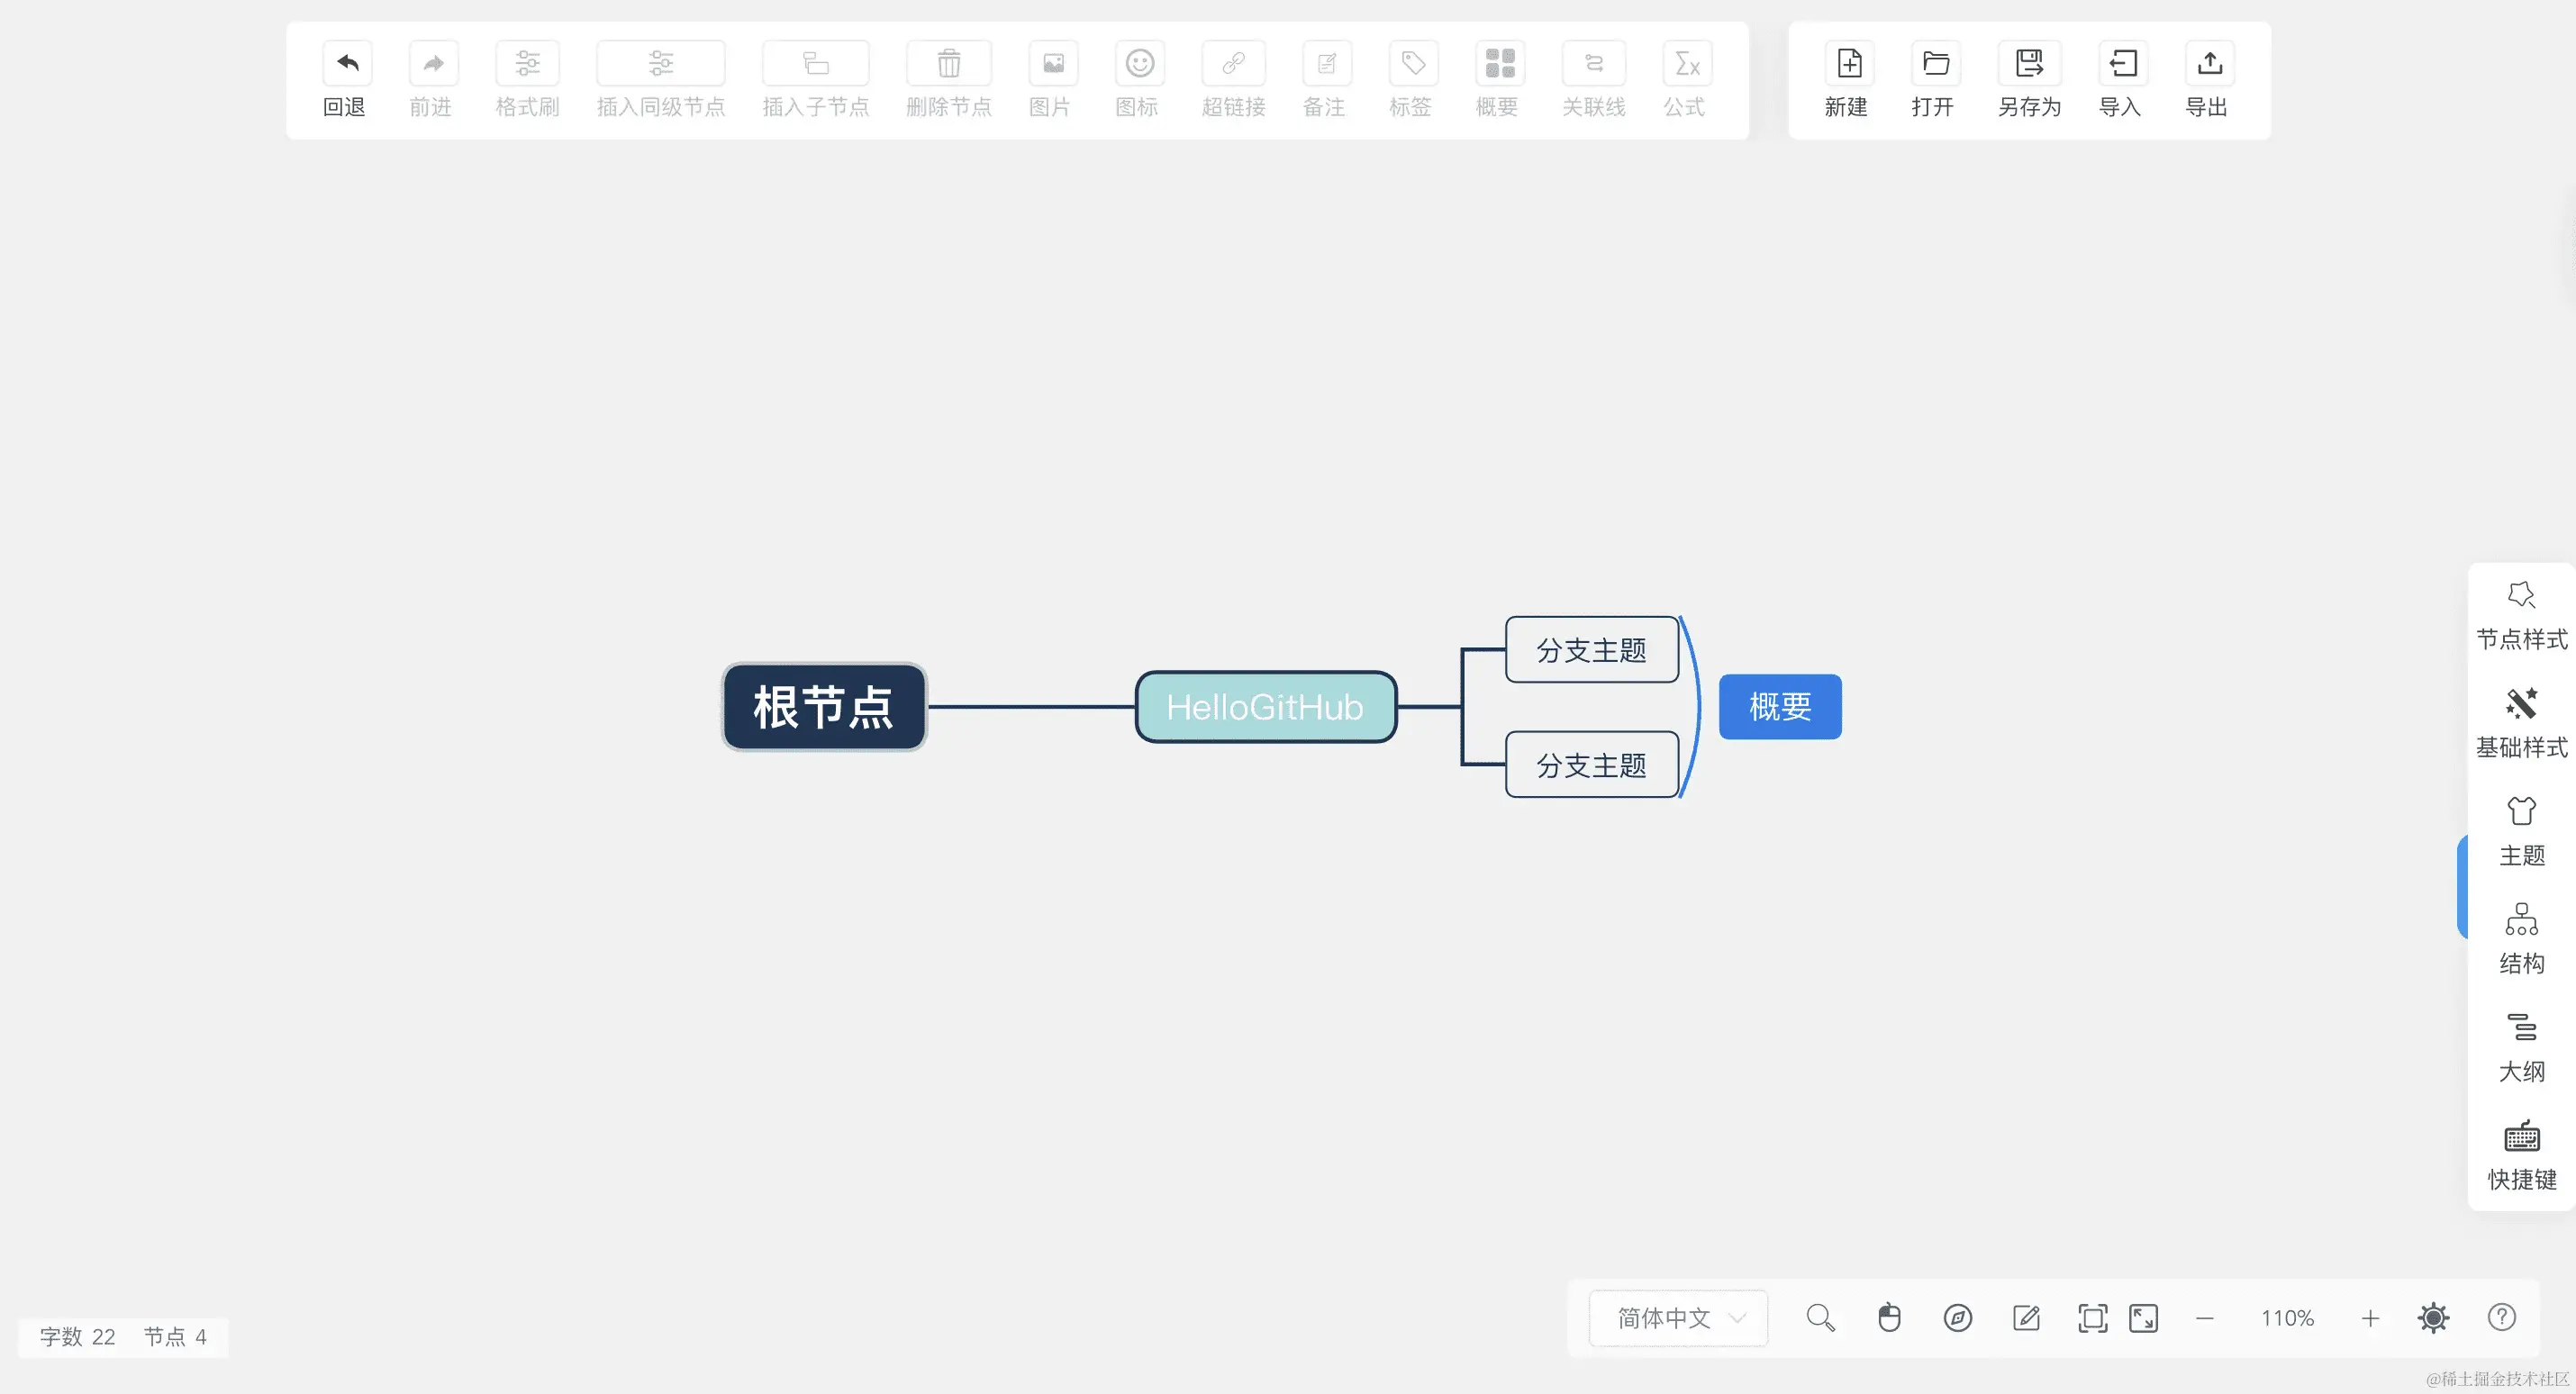2576x1394 pixels.
Task: Collapse the blue sidebar handle
Action: pyautogui.click(x=2462, y=888)
